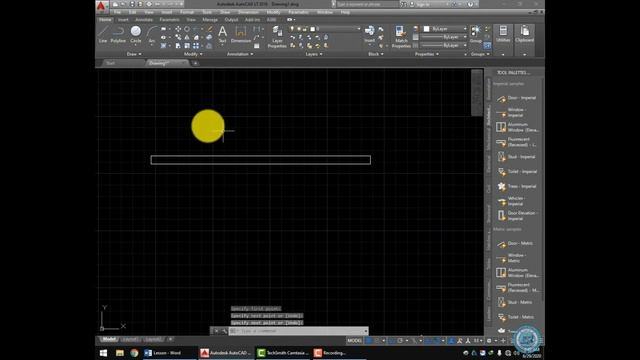640x360 pixels.
Task: Open the Format menu
Action: click(187, 12)
